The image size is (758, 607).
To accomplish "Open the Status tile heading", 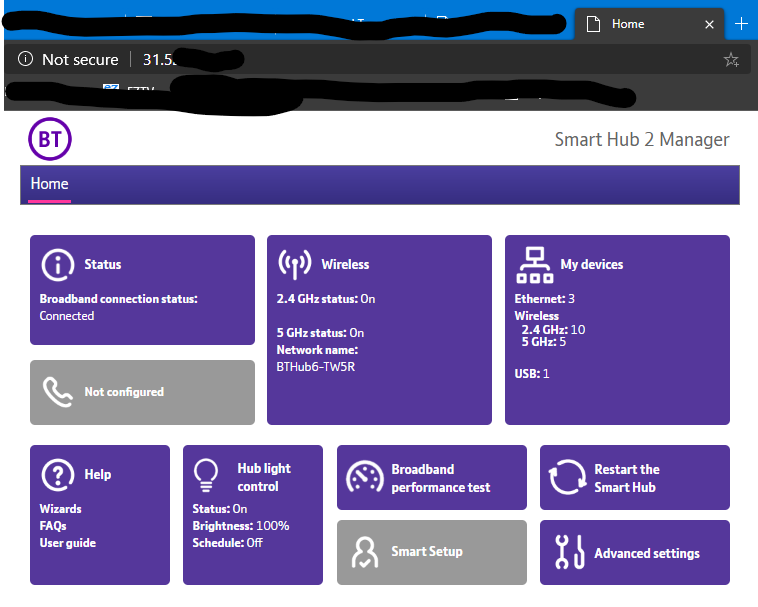I will [102, 264].
